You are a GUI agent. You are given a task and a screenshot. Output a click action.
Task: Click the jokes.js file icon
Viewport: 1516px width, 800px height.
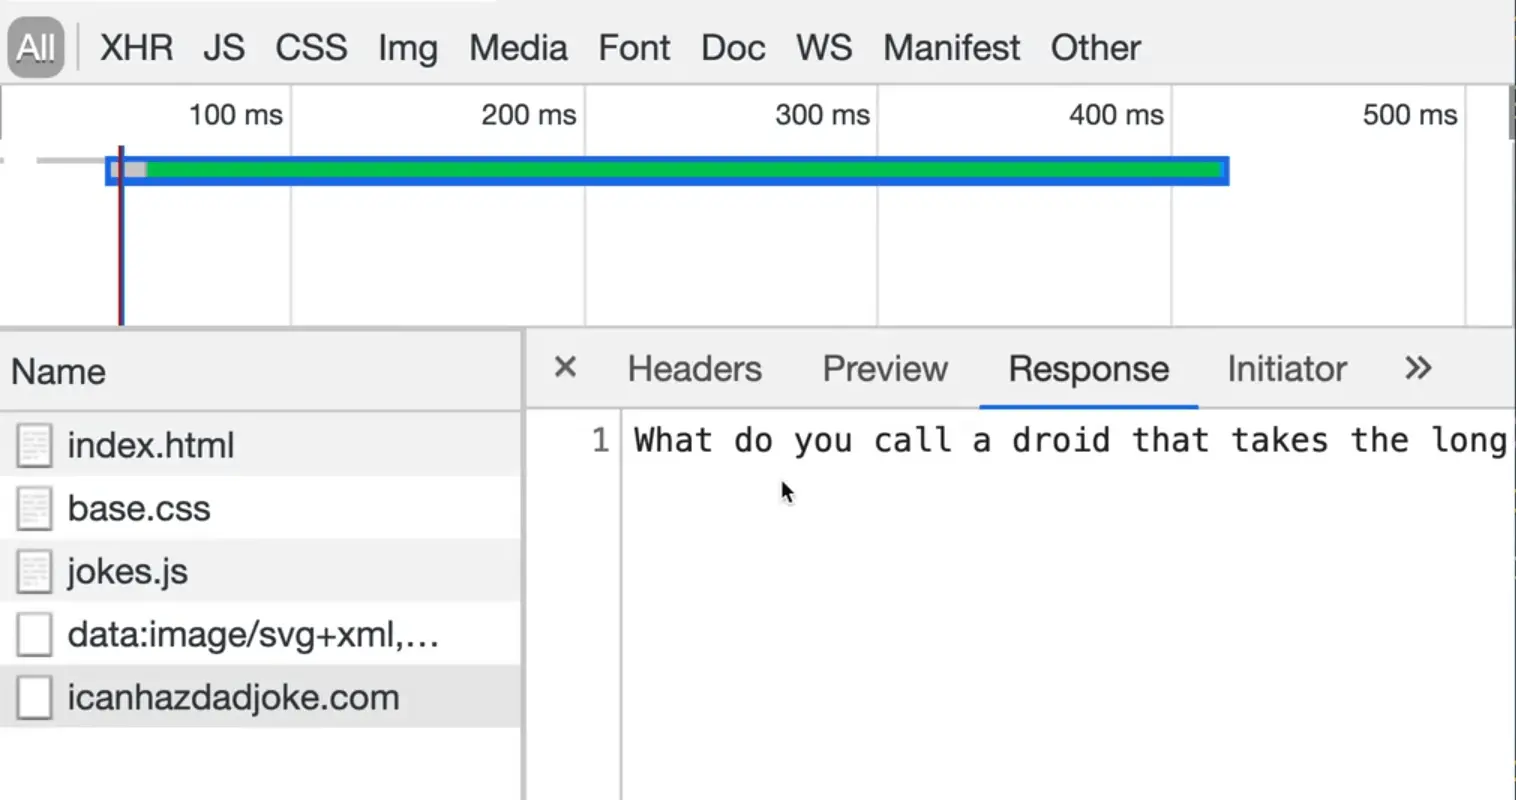[34, 572]
